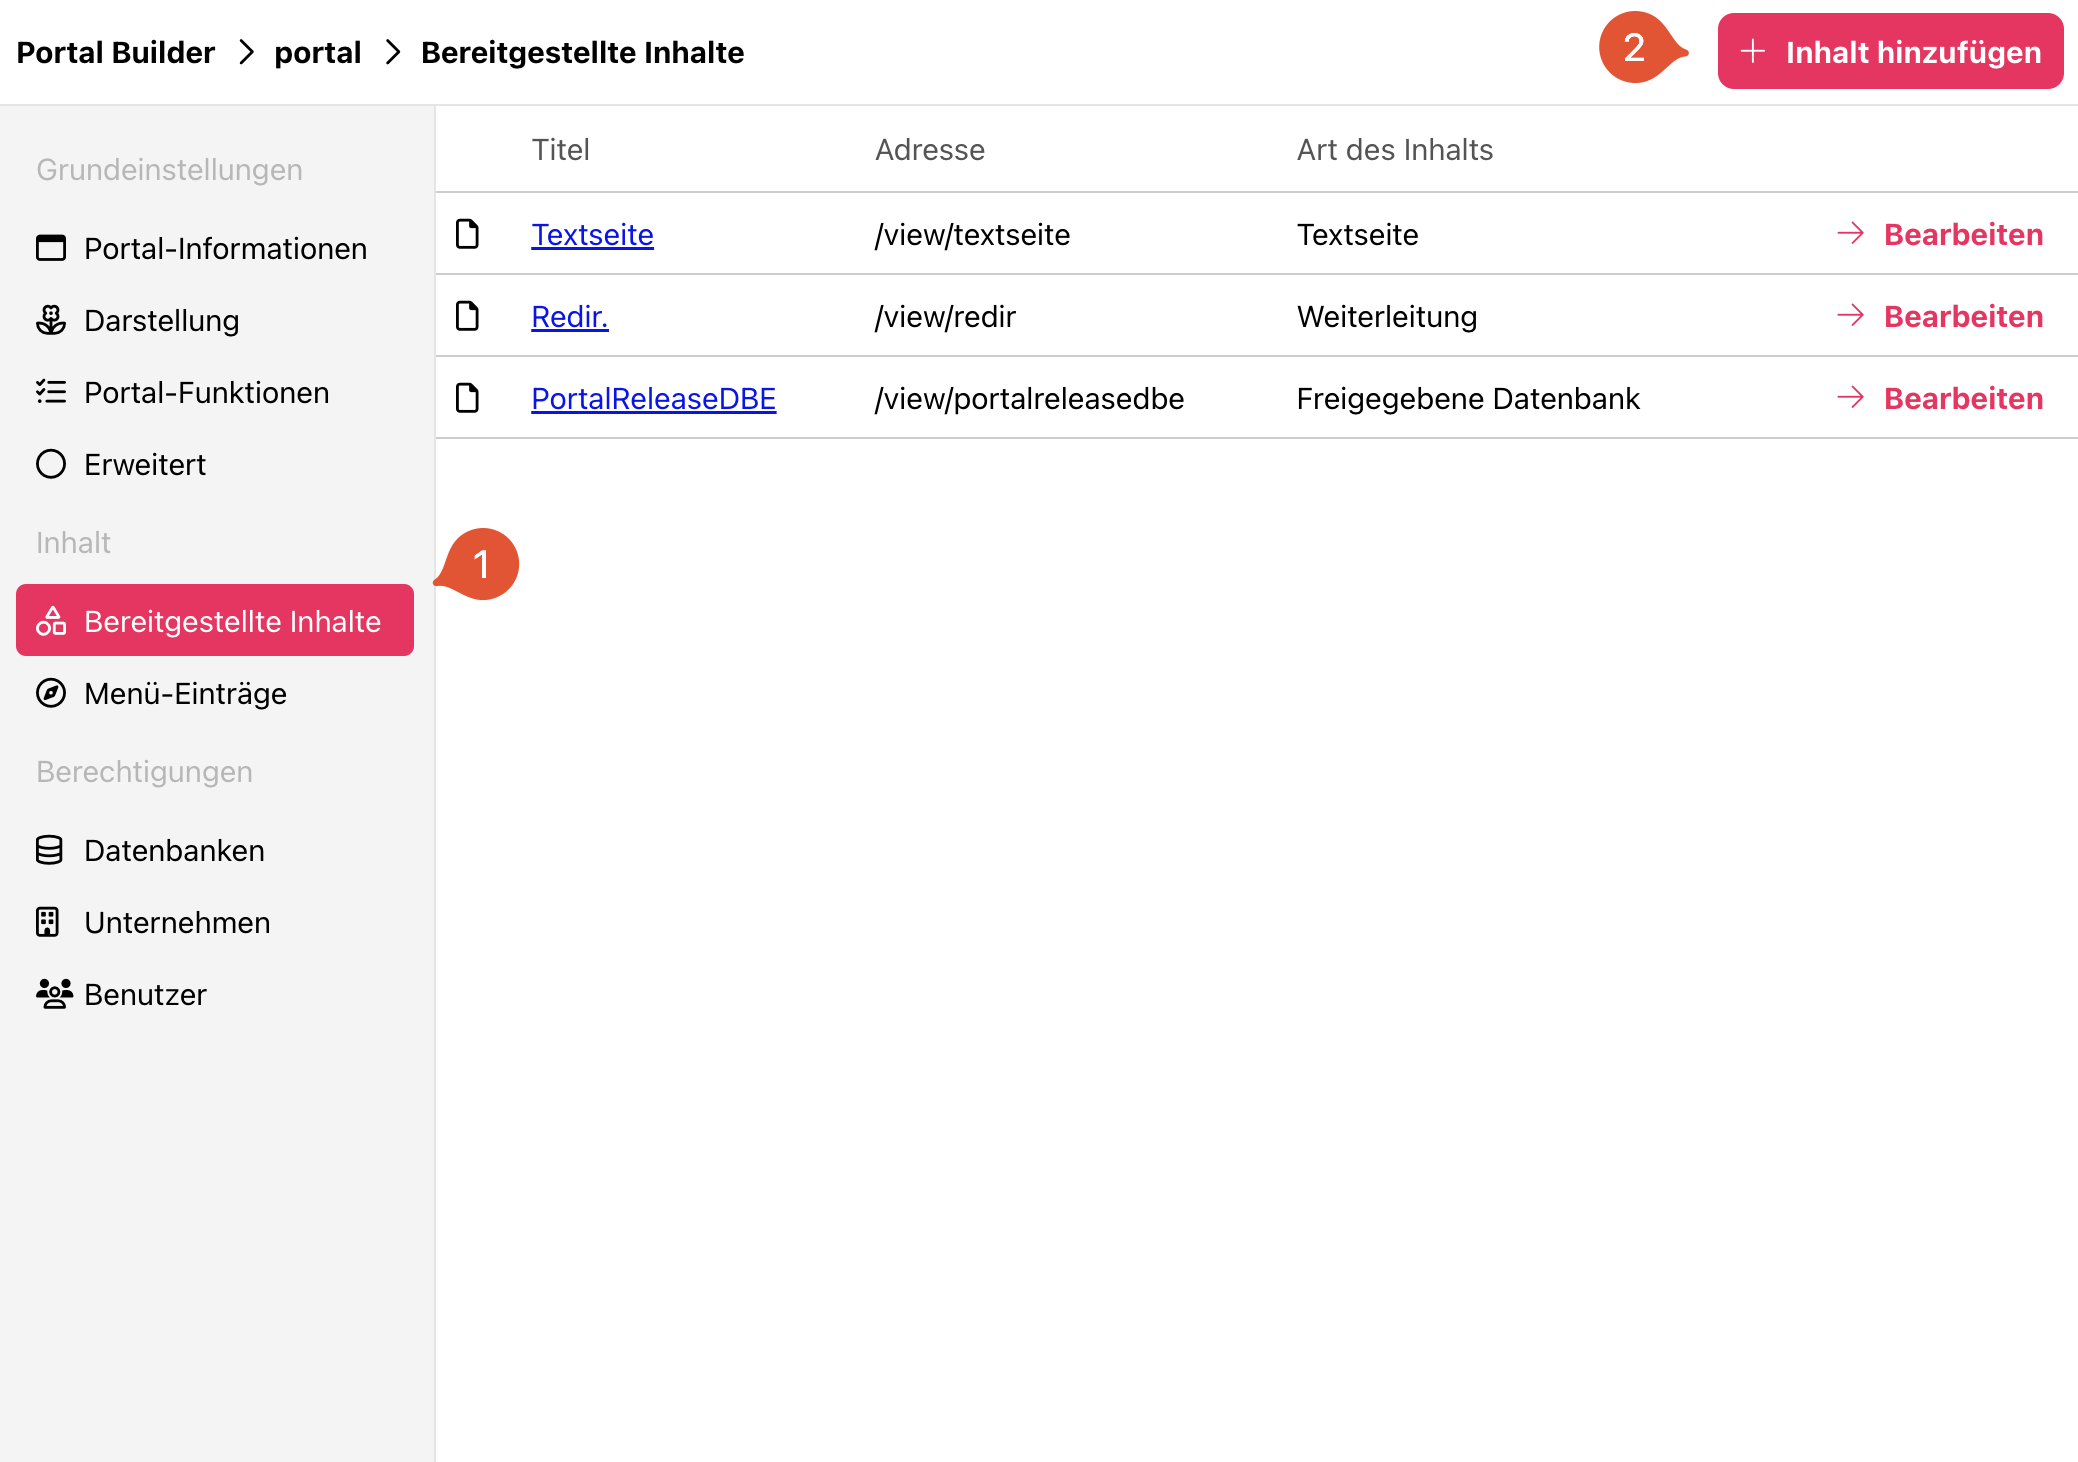The height and width of the screenshot is (1462, 2078).
Task: Click the Portal-Informationen window icon
Action: [51, 248]
